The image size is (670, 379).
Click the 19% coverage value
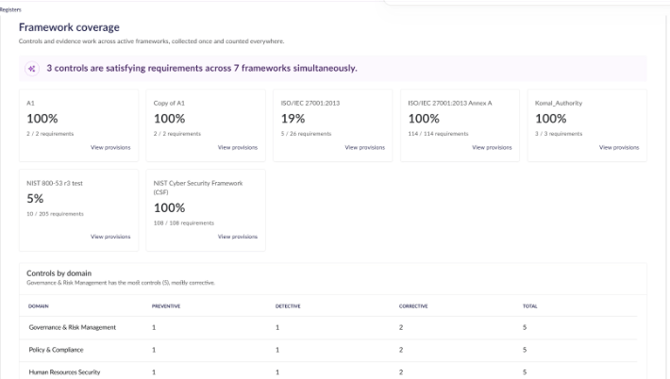[293, 118]
